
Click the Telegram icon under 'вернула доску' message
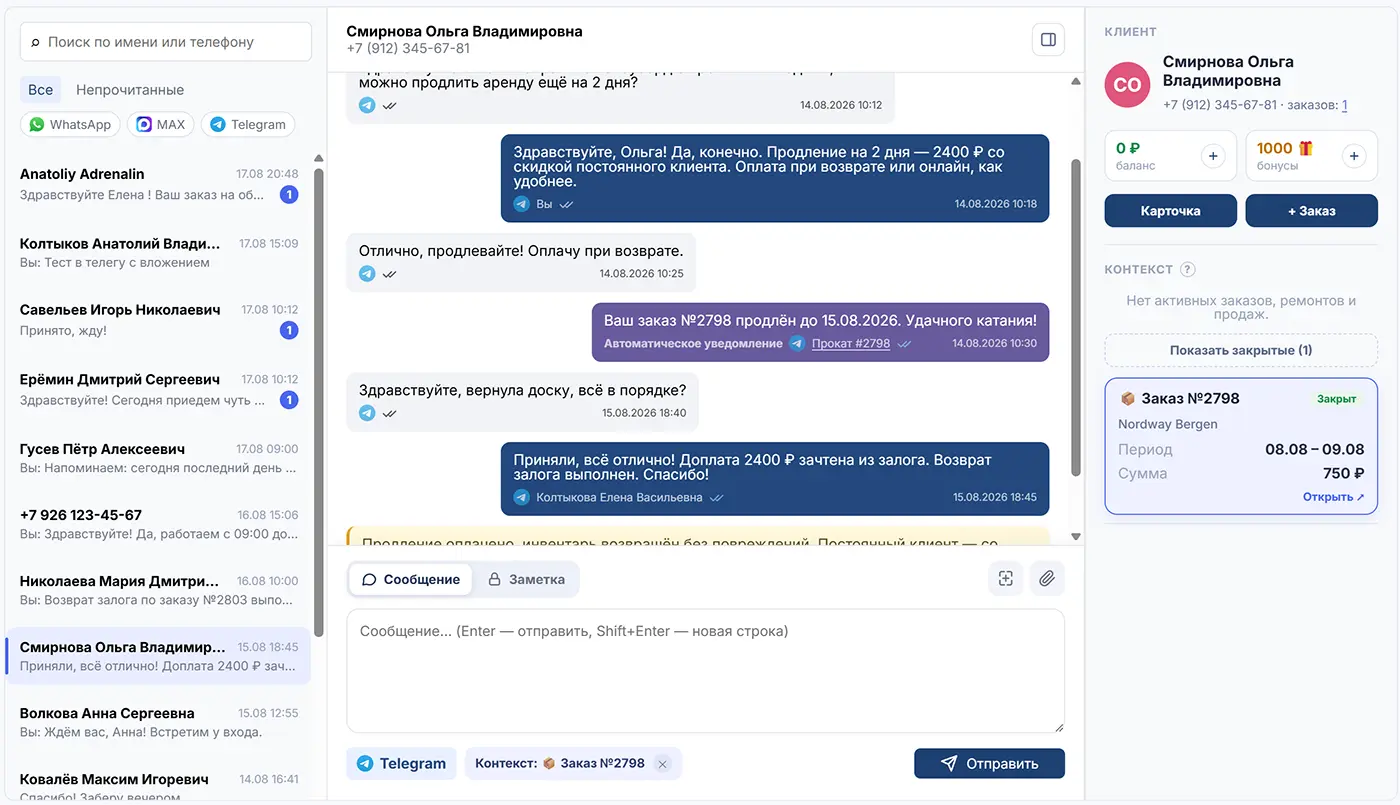[367, 412]
